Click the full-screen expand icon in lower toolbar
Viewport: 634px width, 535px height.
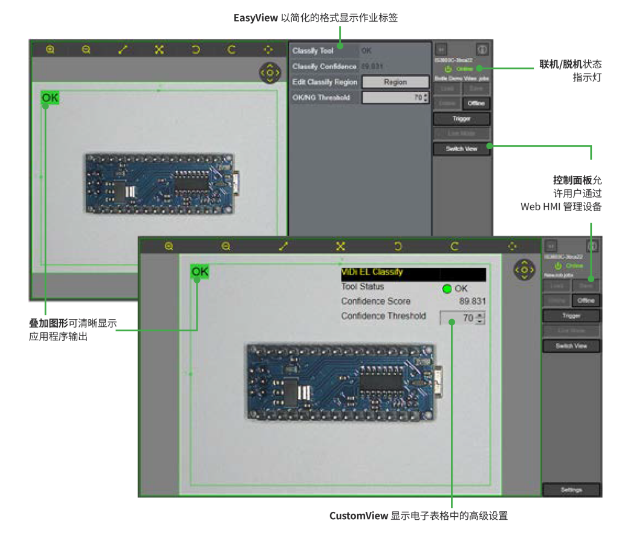(x=340, y=245)
